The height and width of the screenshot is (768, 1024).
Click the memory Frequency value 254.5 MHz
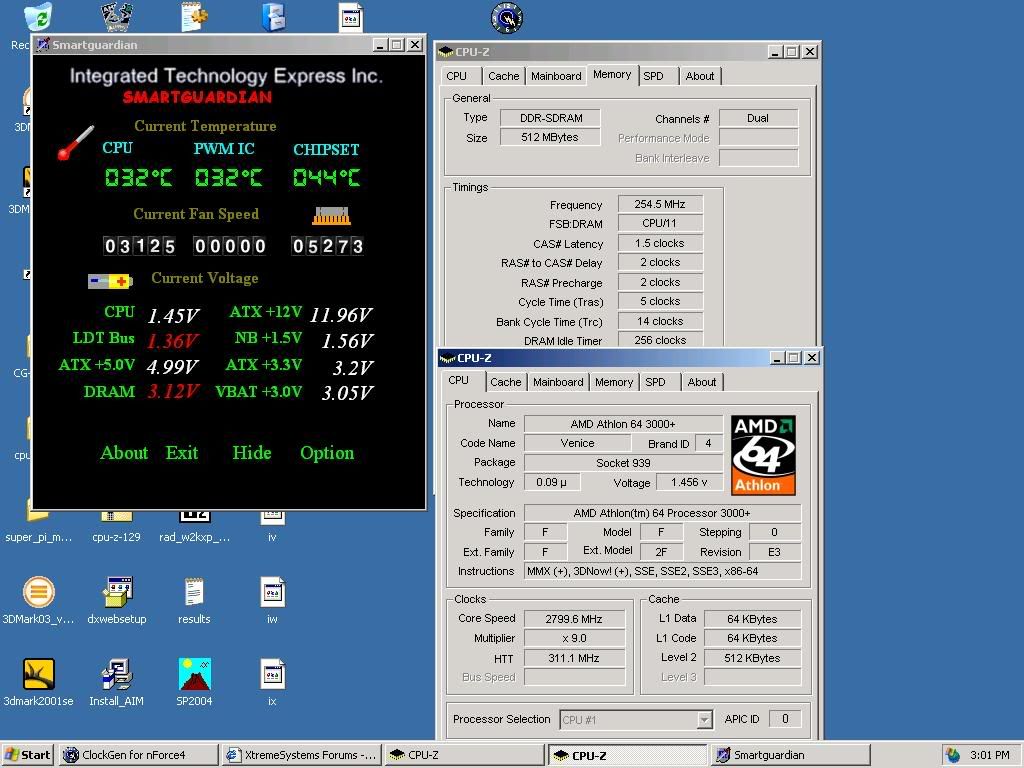click(660, 204)
